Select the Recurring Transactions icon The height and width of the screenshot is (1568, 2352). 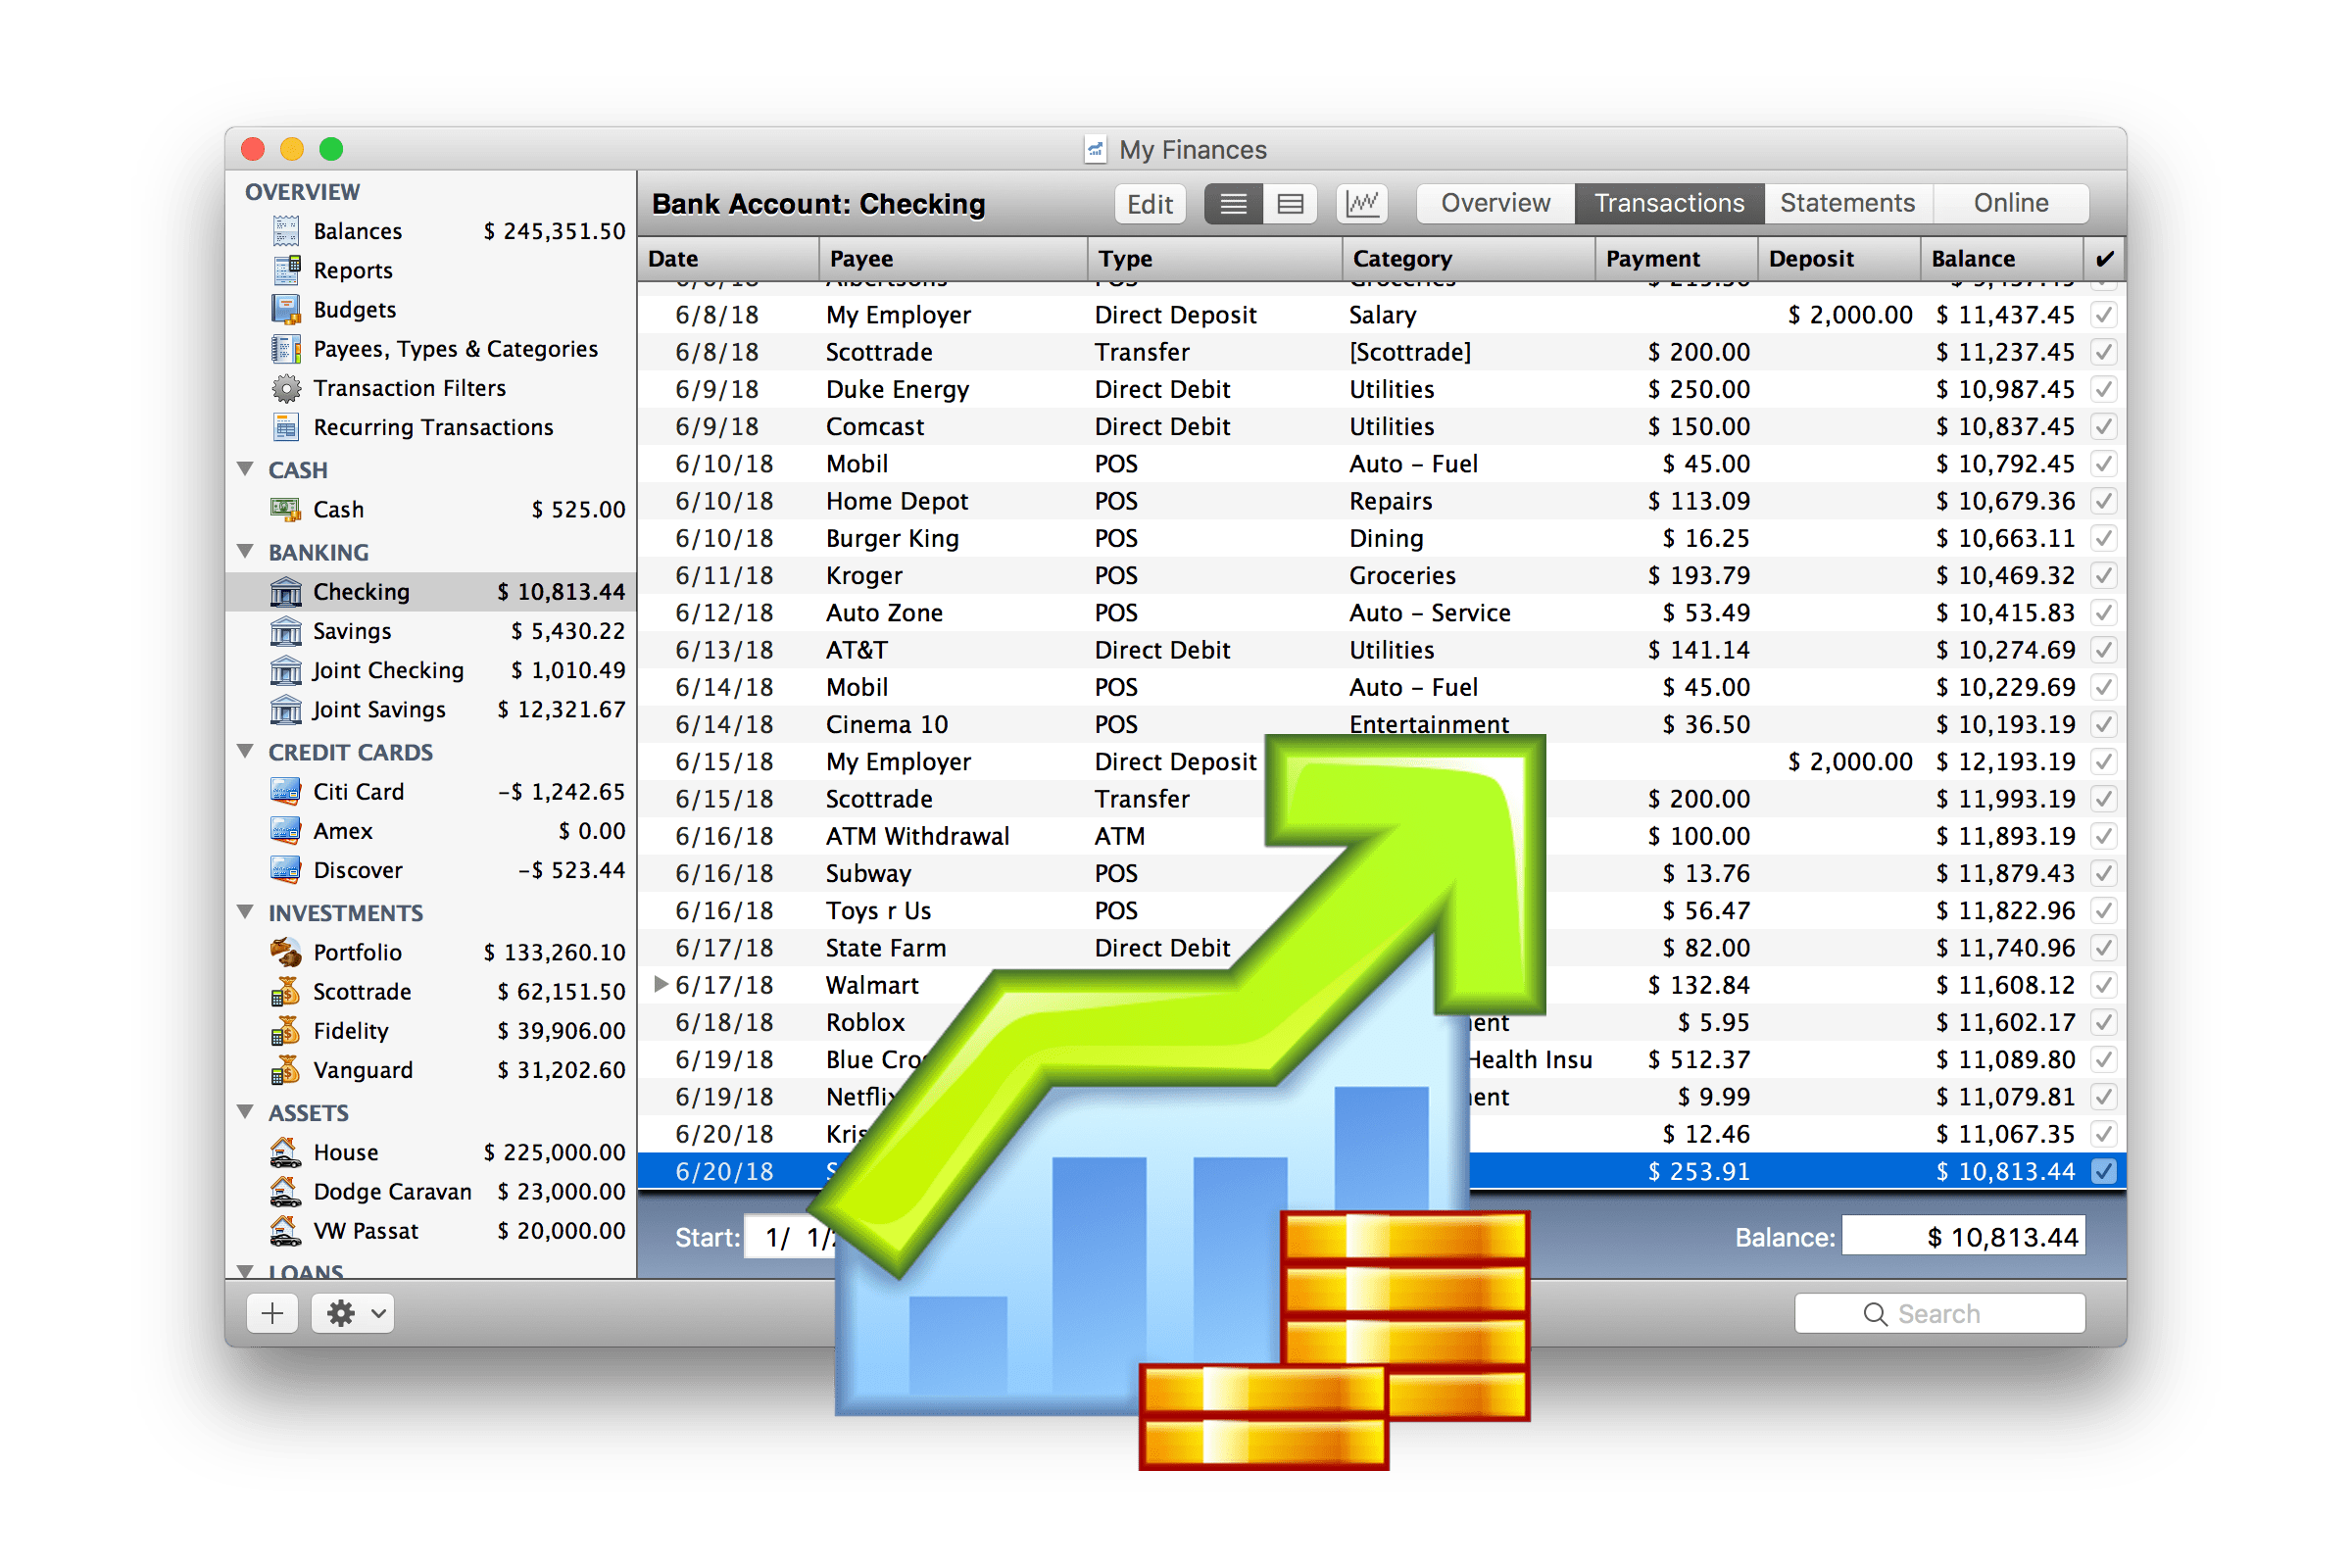coord(287,427)
